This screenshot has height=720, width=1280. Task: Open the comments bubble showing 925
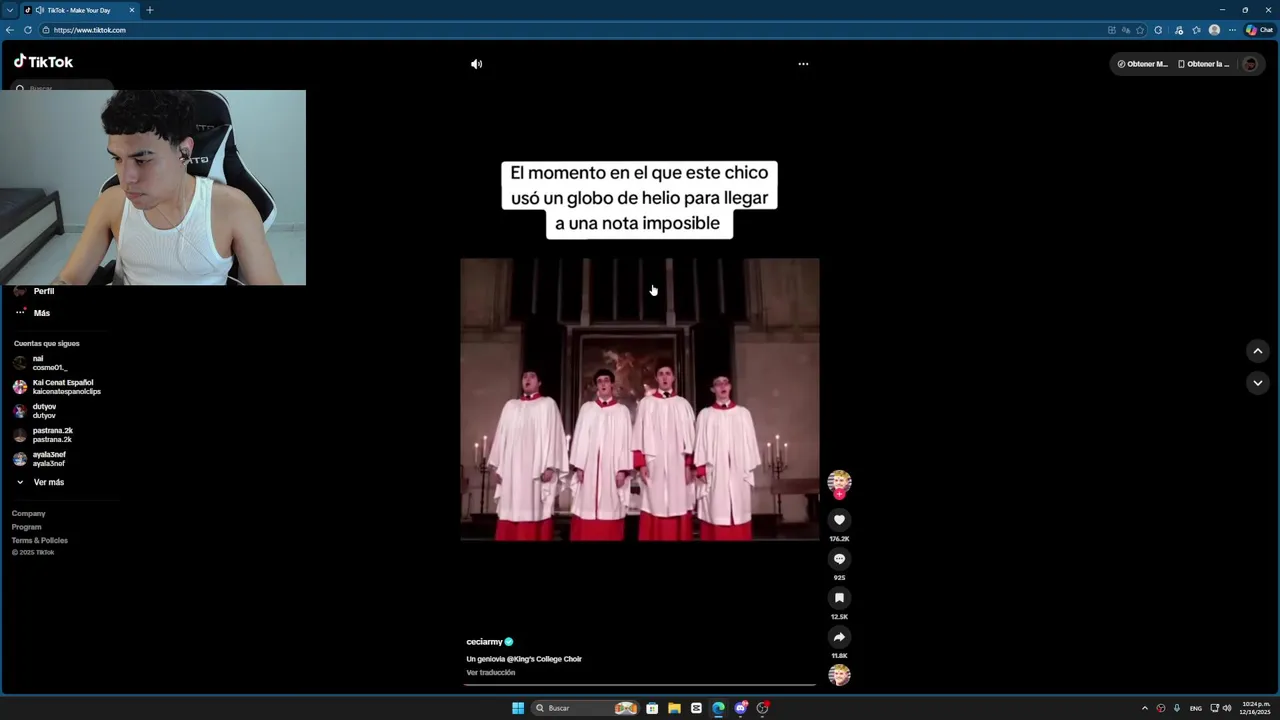click(x=839, y=559)
